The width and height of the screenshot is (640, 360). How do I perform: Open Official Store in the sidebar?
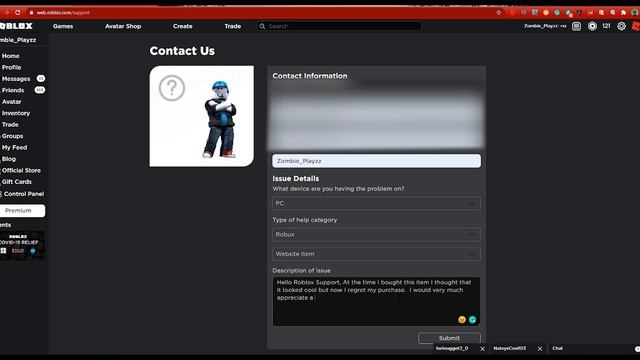coord(21,170)
